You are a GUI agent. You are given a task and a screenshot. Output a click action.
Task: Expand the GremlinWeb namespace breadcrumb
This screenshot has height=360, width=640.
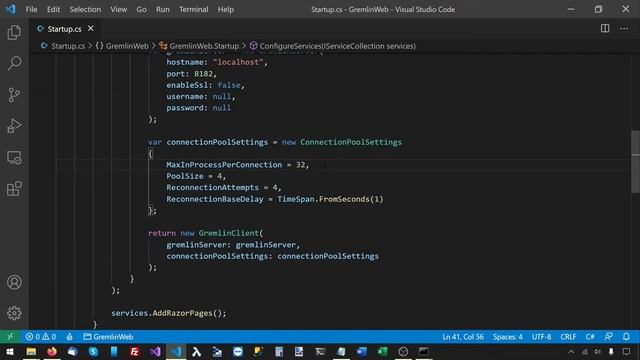(122, 46)
